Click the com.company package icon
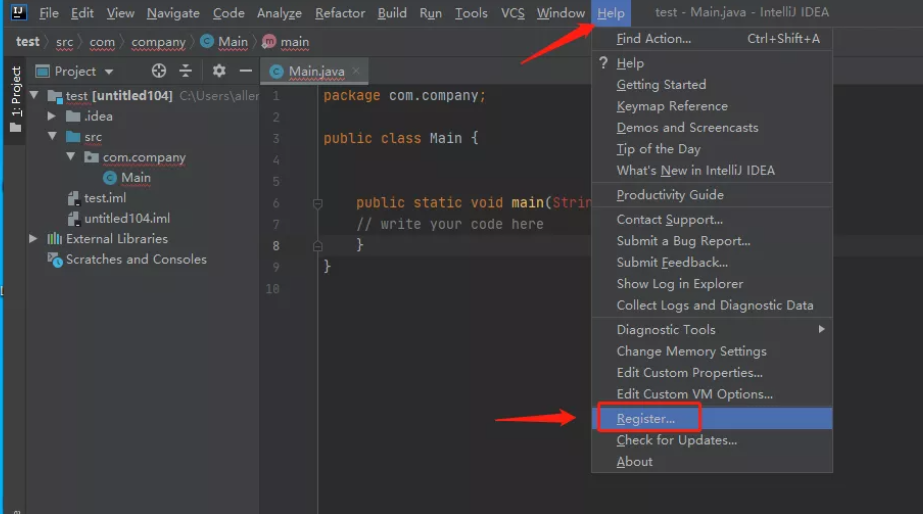Viewport: 923px width, 514px height. (x=91, y=157)
